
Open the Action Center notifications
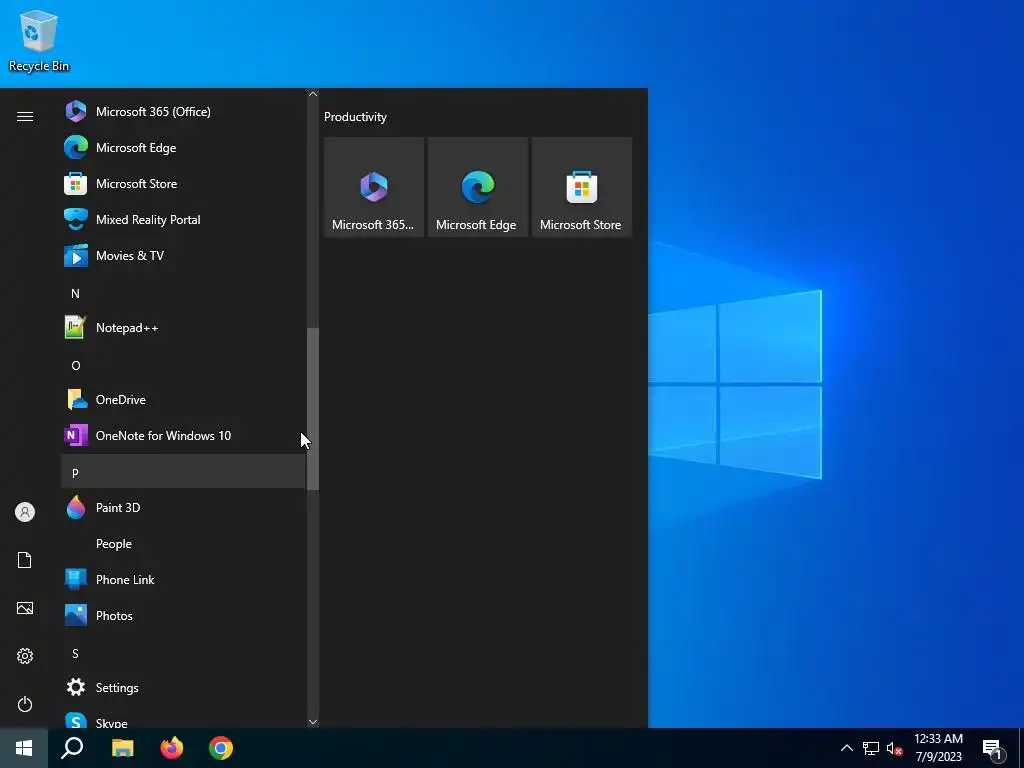pyautogui.click(x=993, y=748)
